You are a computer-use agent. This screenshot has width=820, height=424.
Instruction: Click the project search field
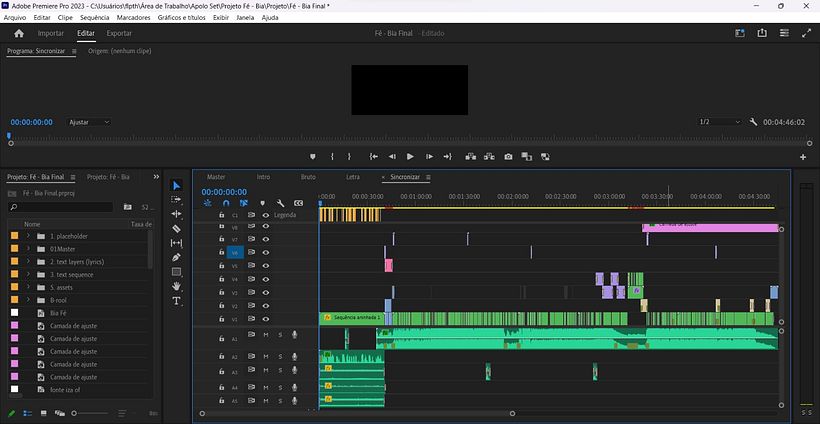[61, 207]
